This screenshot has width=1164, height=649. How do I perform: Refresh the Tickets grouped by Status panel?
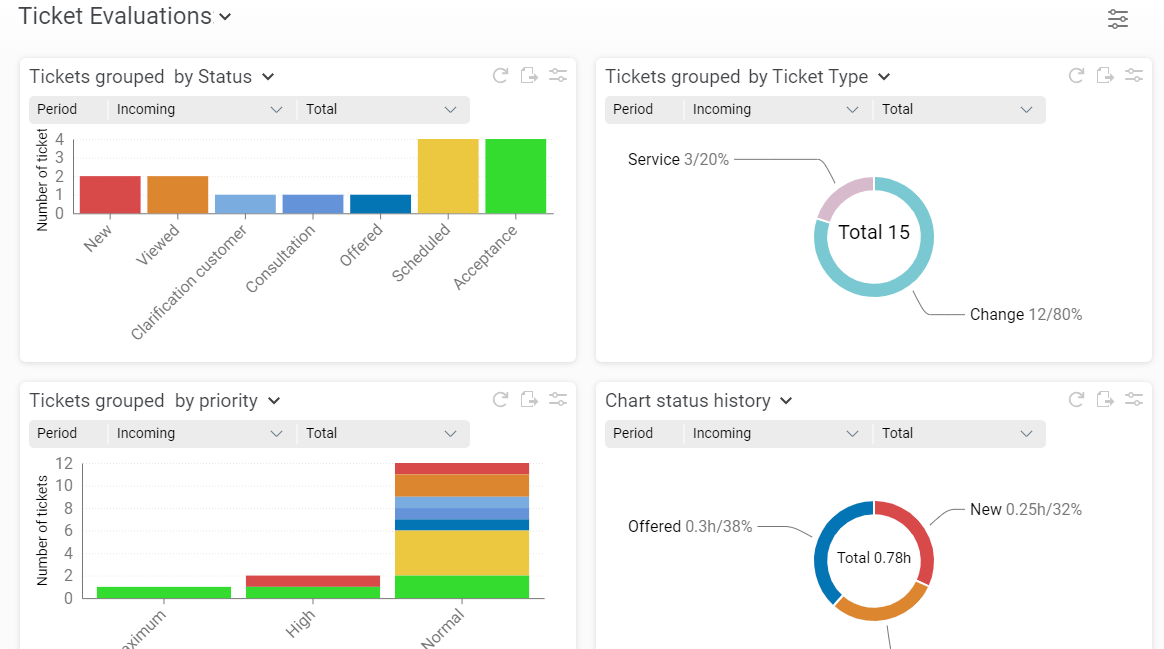tap(500, 76)
